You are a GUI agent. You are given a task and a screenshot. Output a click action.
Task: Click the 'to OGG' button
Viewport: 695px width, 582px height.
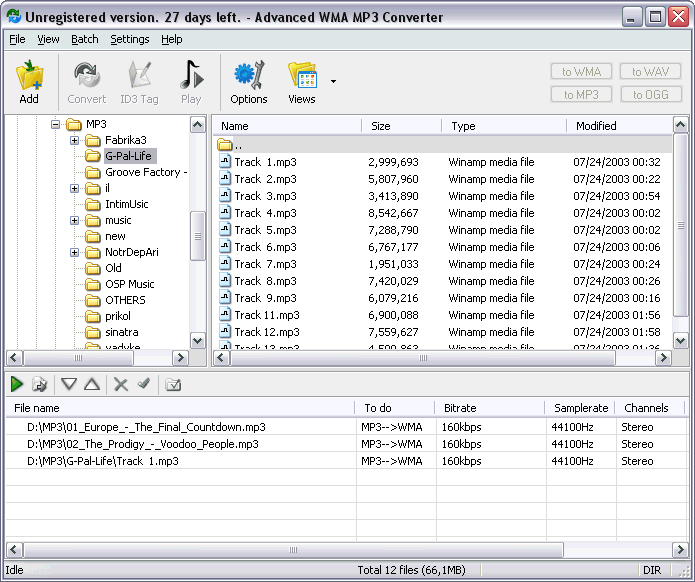(x=650, y=94)
